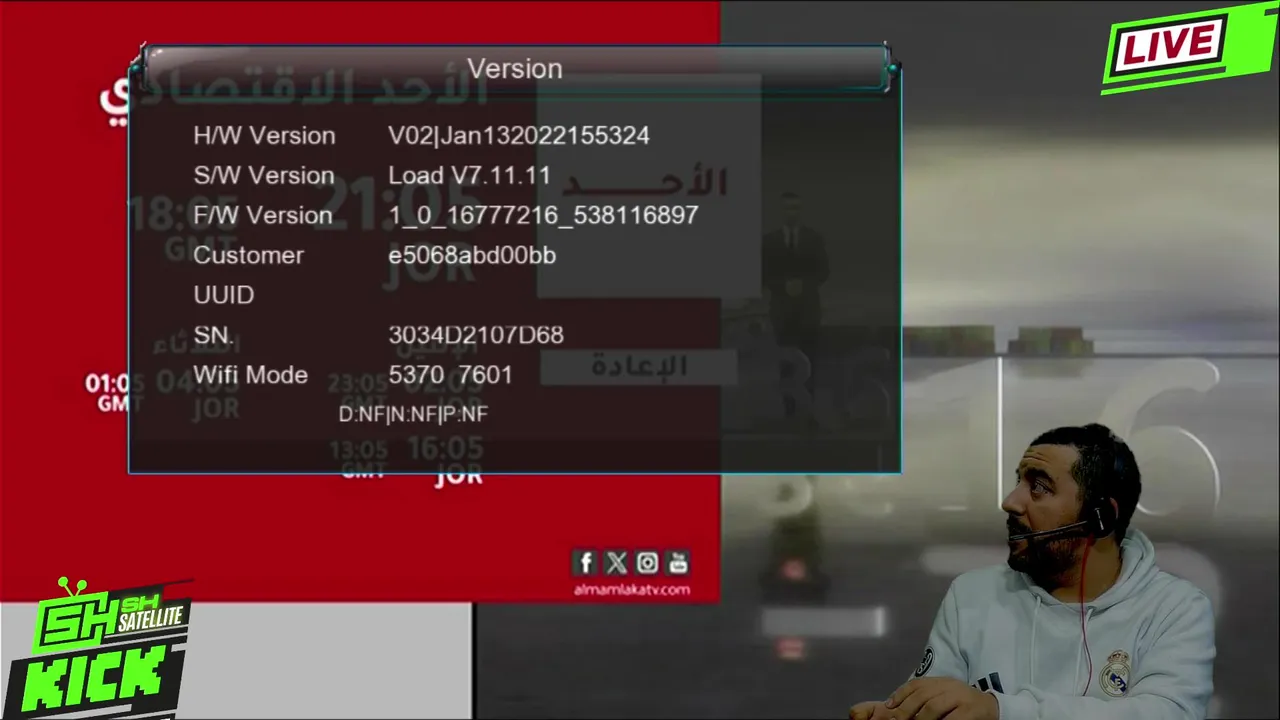
Task: Click the Instagram icon
Action: pos(647,563)
